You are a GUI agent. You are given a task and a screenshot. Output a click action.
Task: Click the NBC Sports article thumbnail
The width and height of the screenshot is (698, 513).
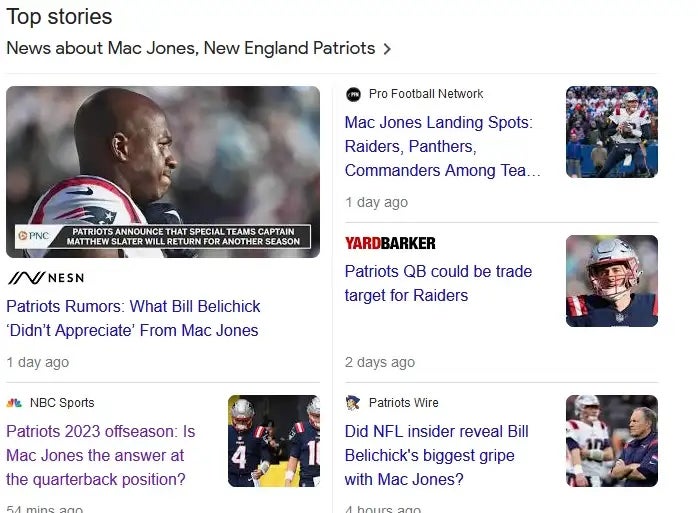(x=274, y=441)
